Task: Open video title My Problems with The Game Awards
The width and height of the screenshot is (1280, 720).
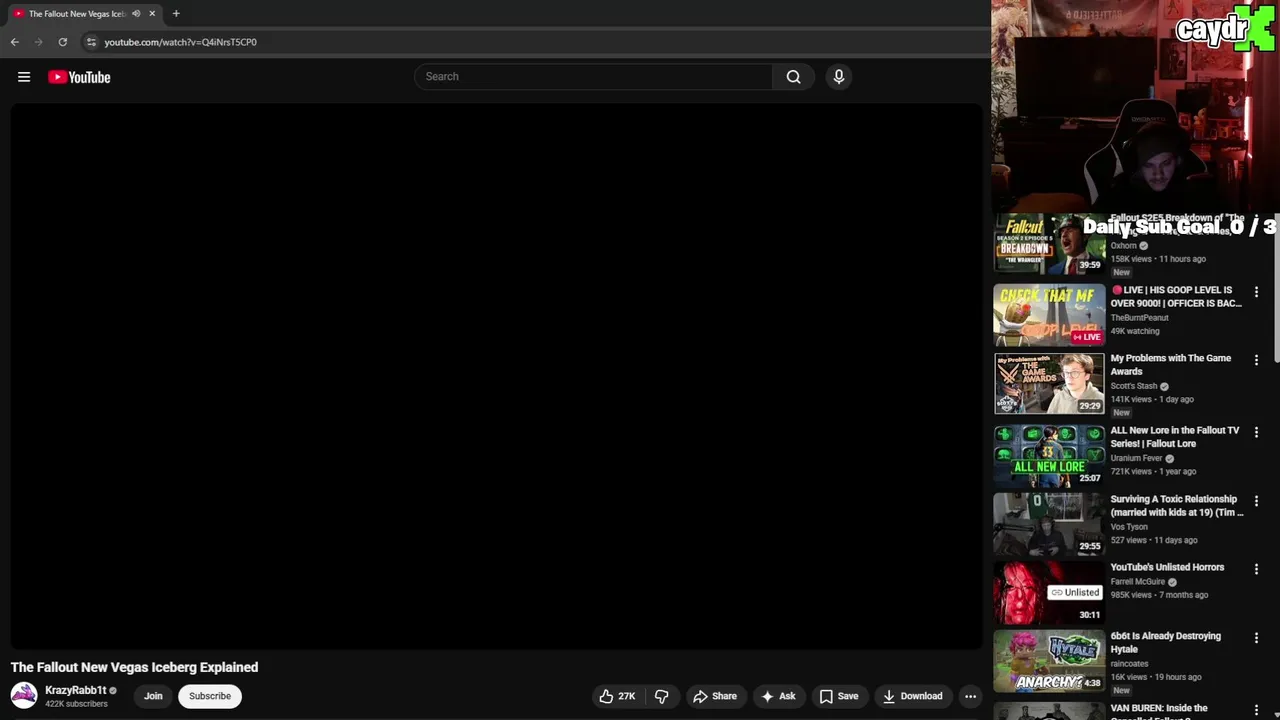Action: click(1170, 364)
